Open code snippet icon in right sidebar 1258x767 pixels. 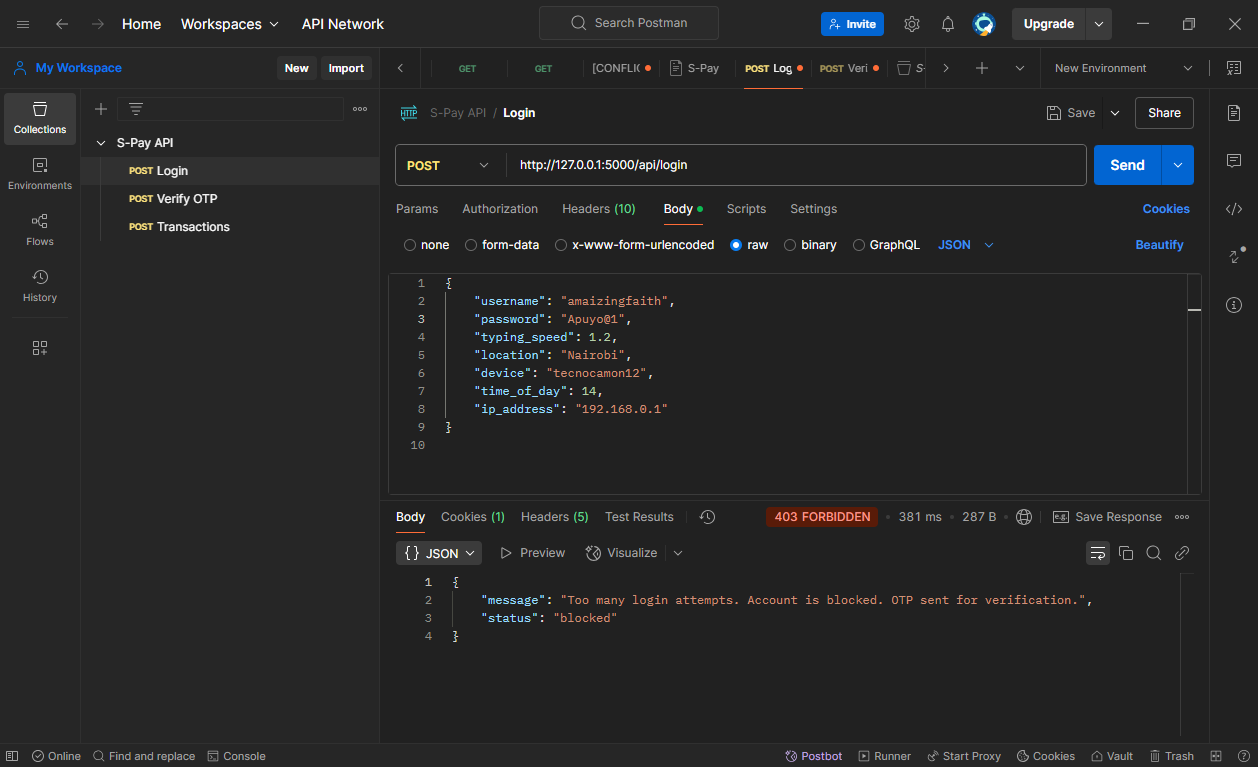pyautogui.click(x=1234, y=209)
